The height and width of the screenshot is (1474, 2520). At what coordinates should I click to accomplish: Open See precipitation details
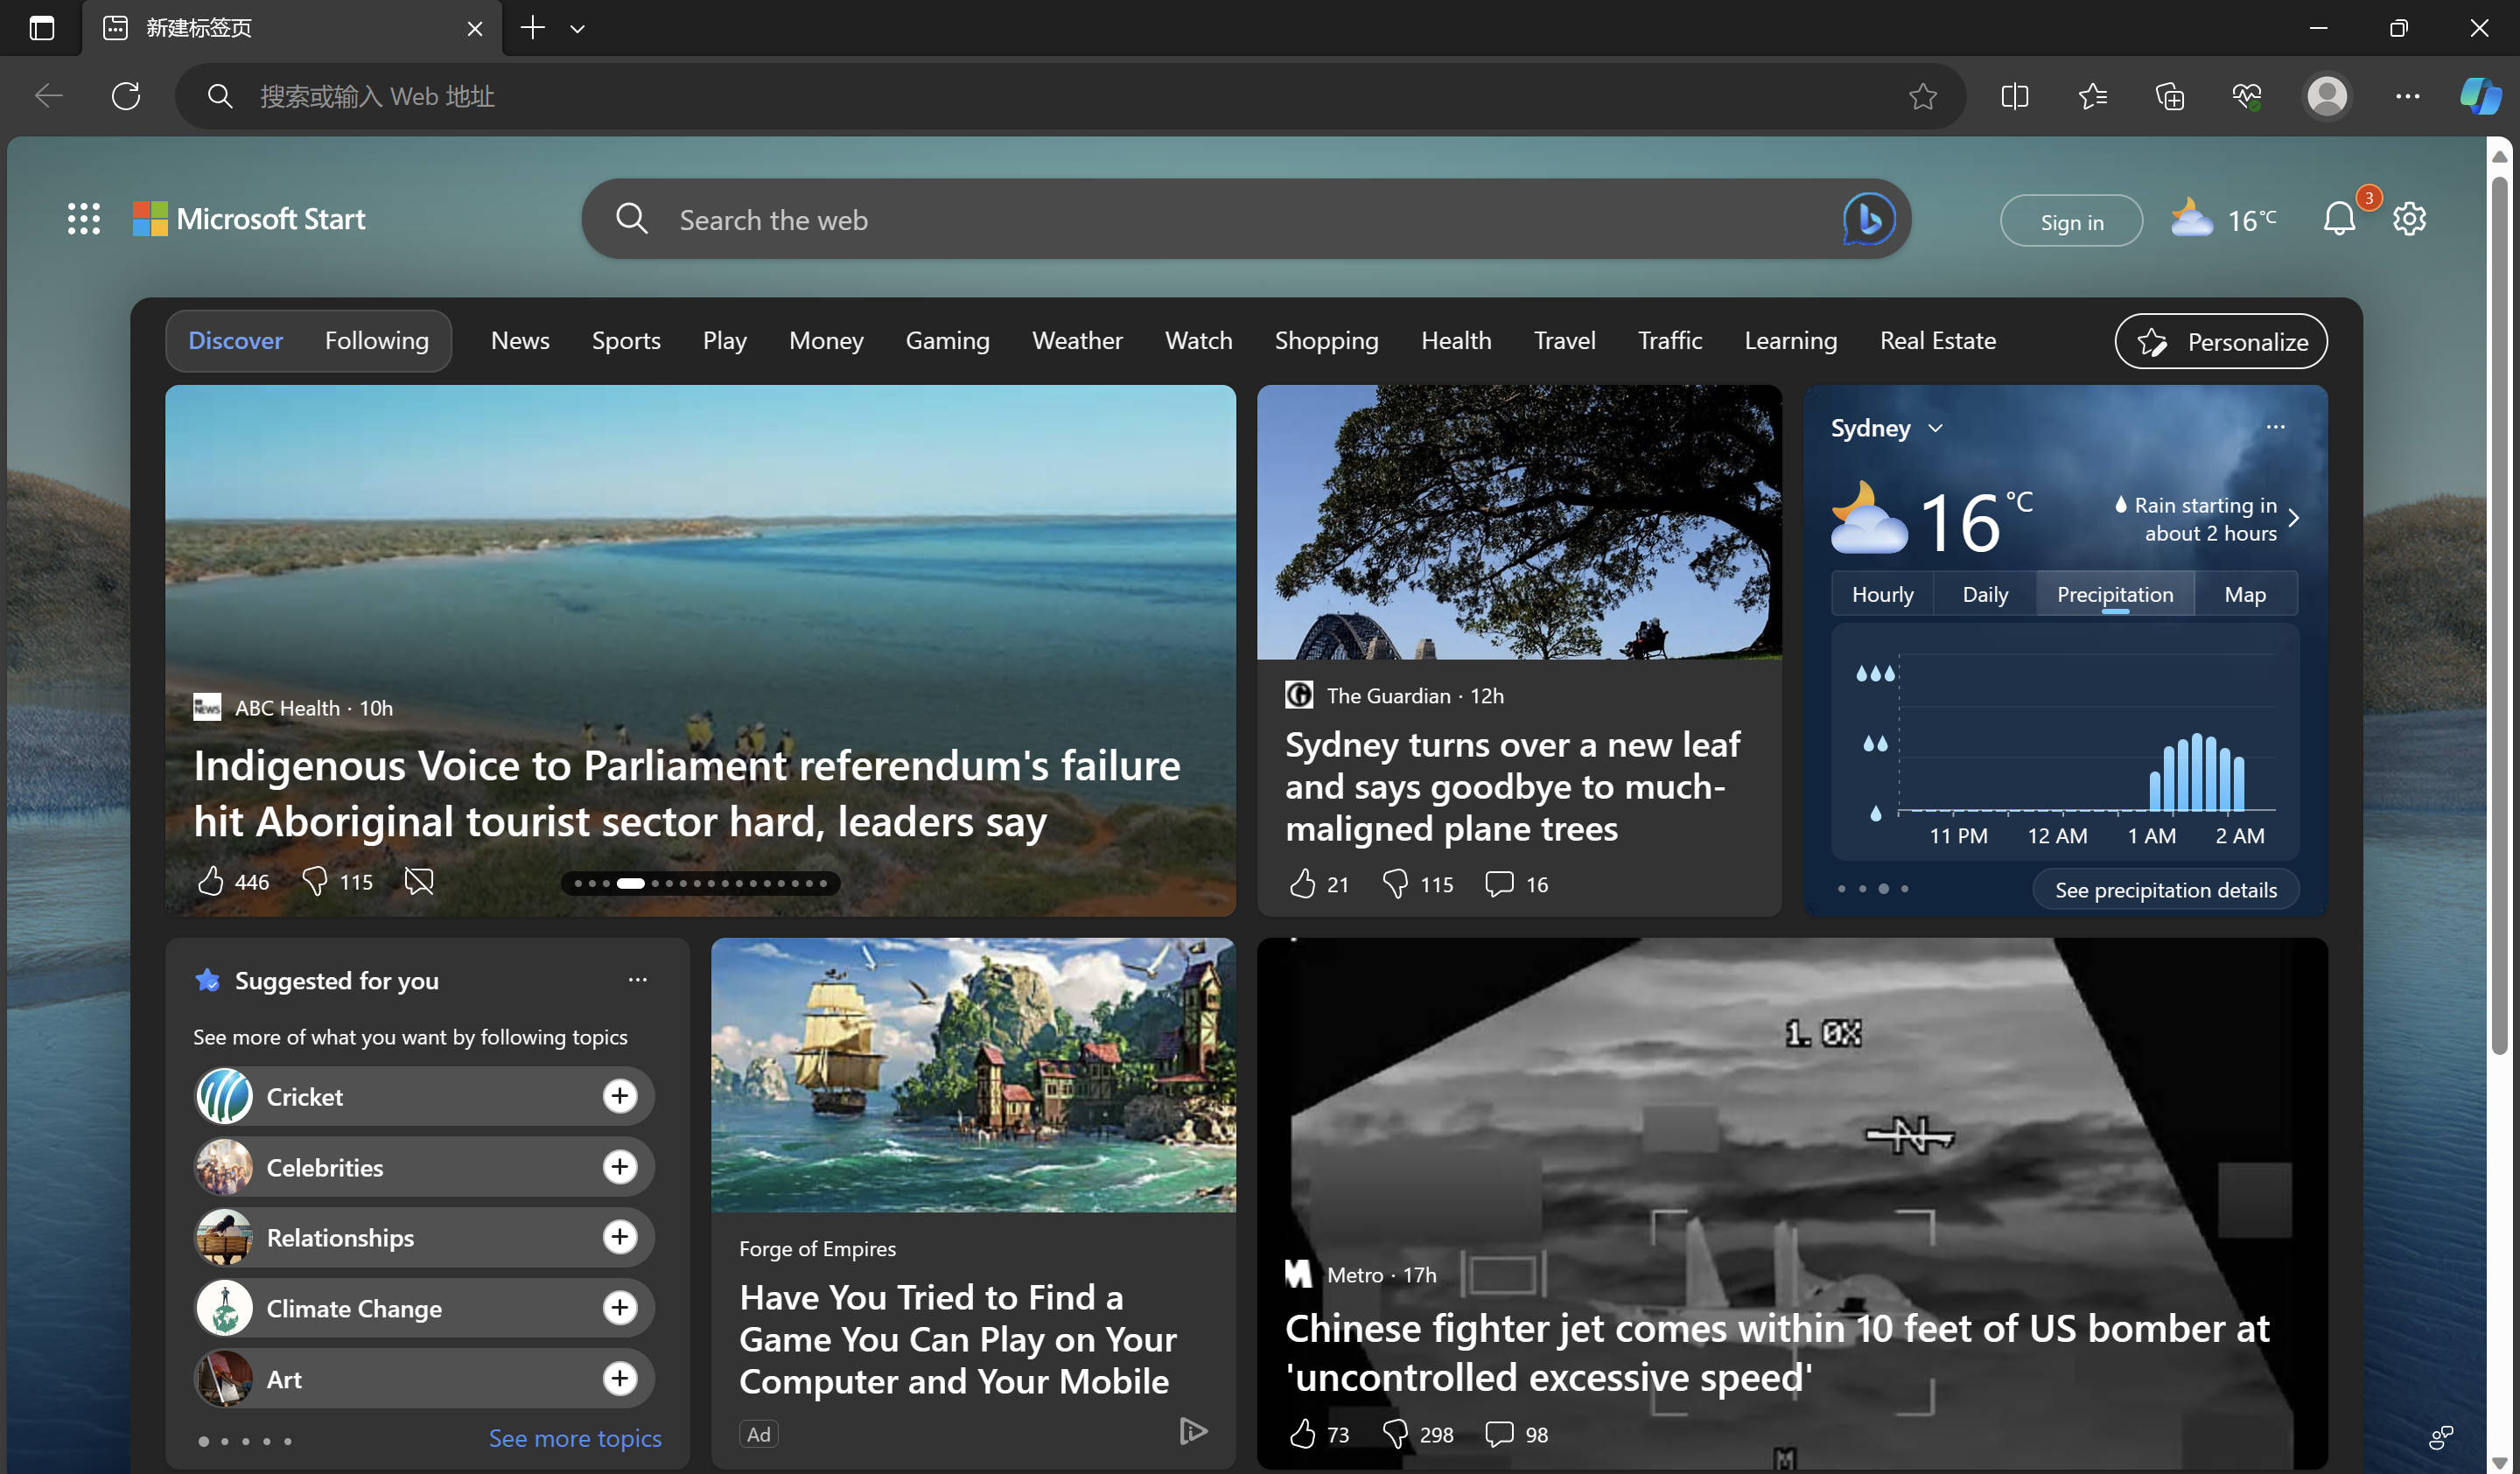(x=2164, y=889)
